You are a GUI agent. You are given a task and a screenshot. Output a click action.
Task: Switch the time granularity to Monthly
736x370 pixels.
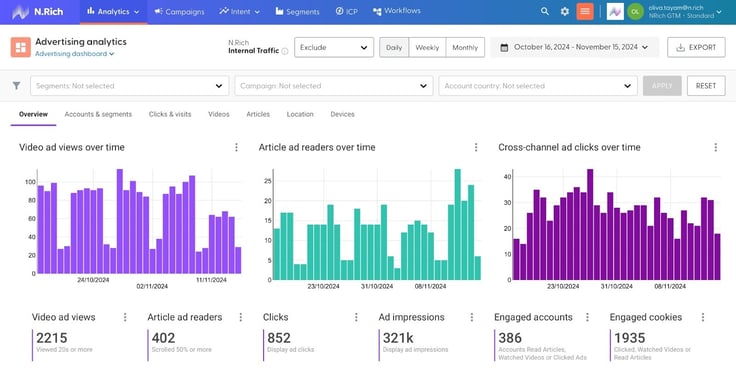tap(465, 47)
